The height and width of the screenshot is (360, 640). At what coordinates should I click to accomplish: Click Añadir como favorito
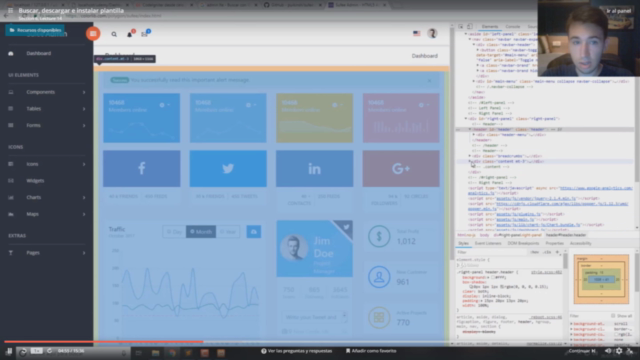pos(371,351)
